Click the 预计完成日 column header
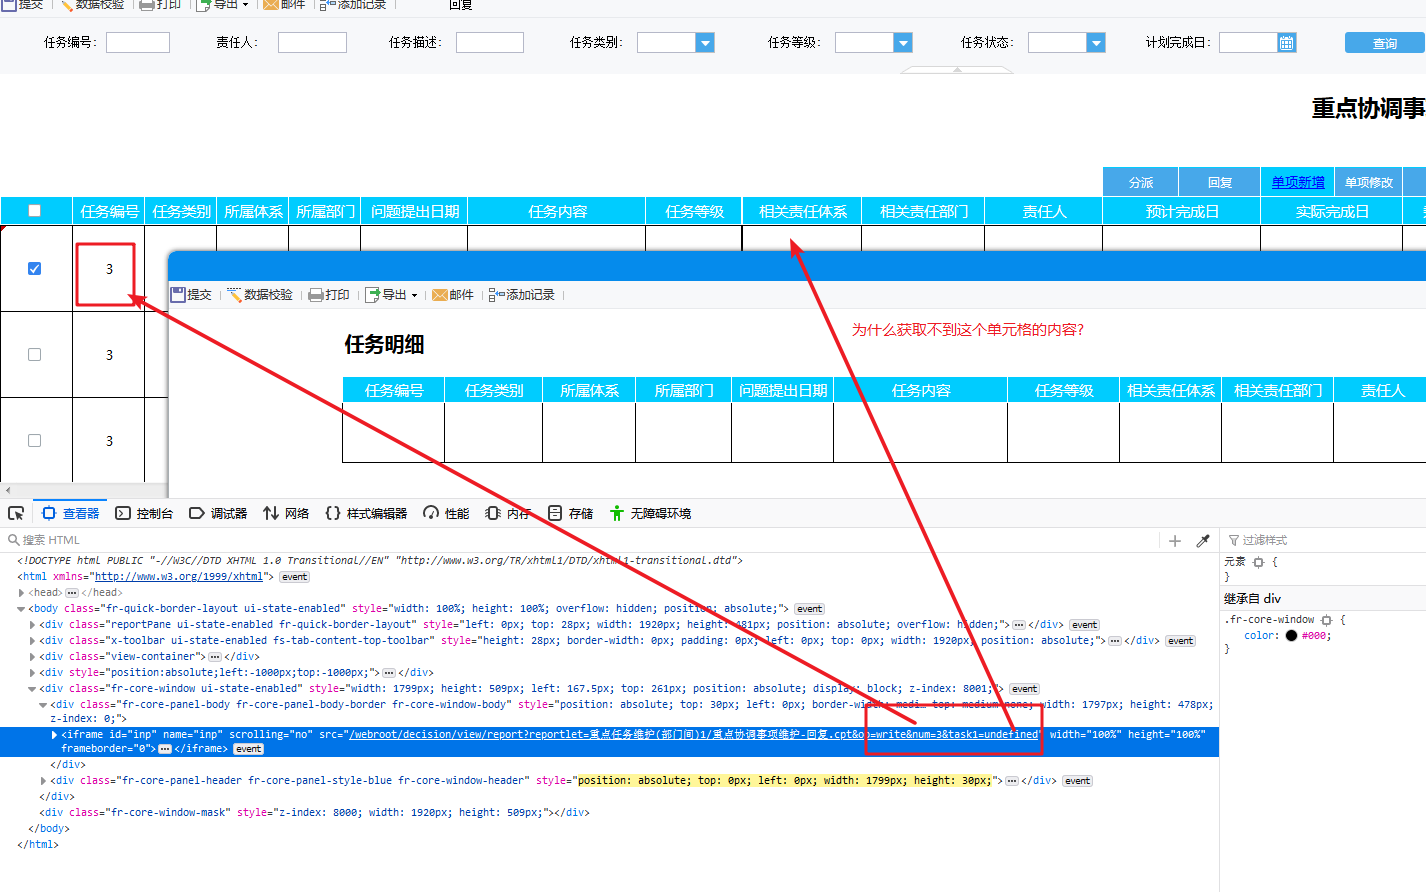The image size is (1426, 892). click(x=1182, y=211)
